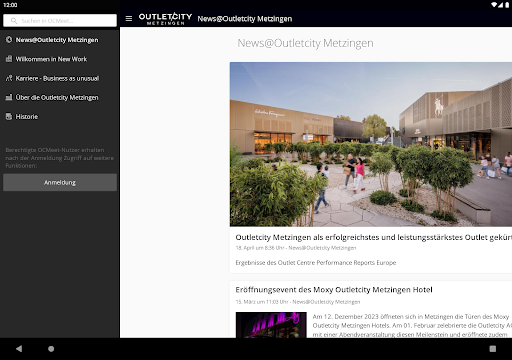The height and width of the screenshot is (360, 512).
Task: Tap the Android back navigation button
Action: point(19,349)
